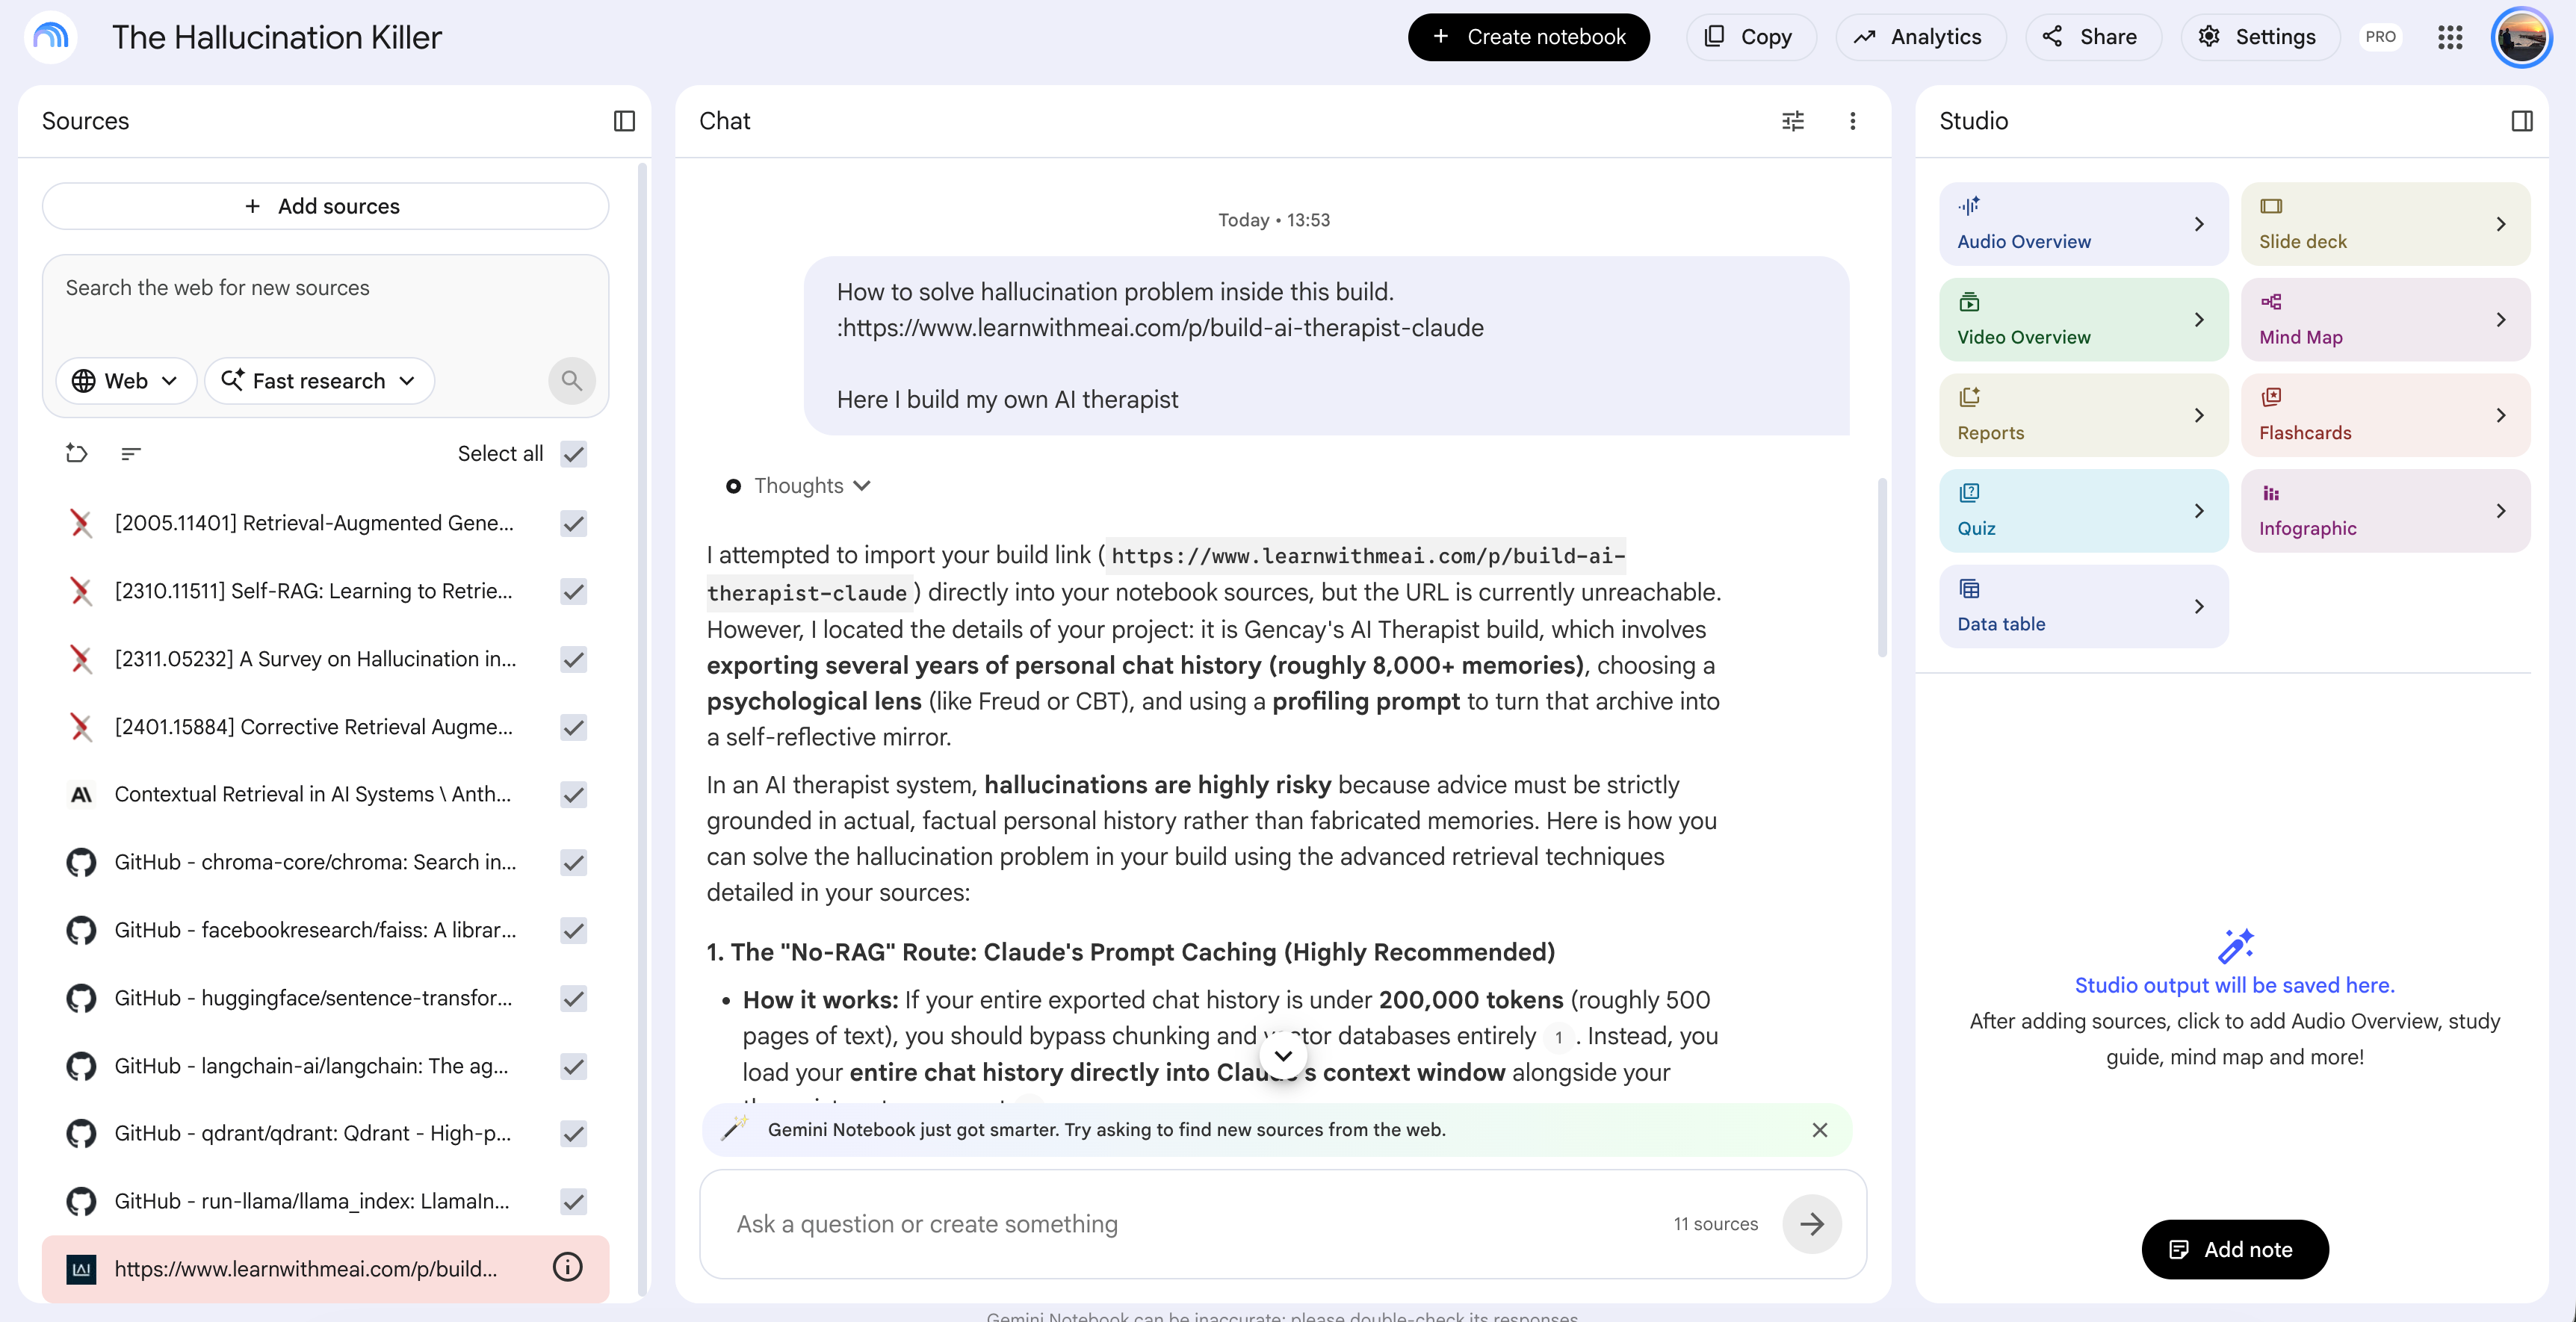The image size is (2576, 1322).
Task: Click the Add note button
Action: 2234,1249
